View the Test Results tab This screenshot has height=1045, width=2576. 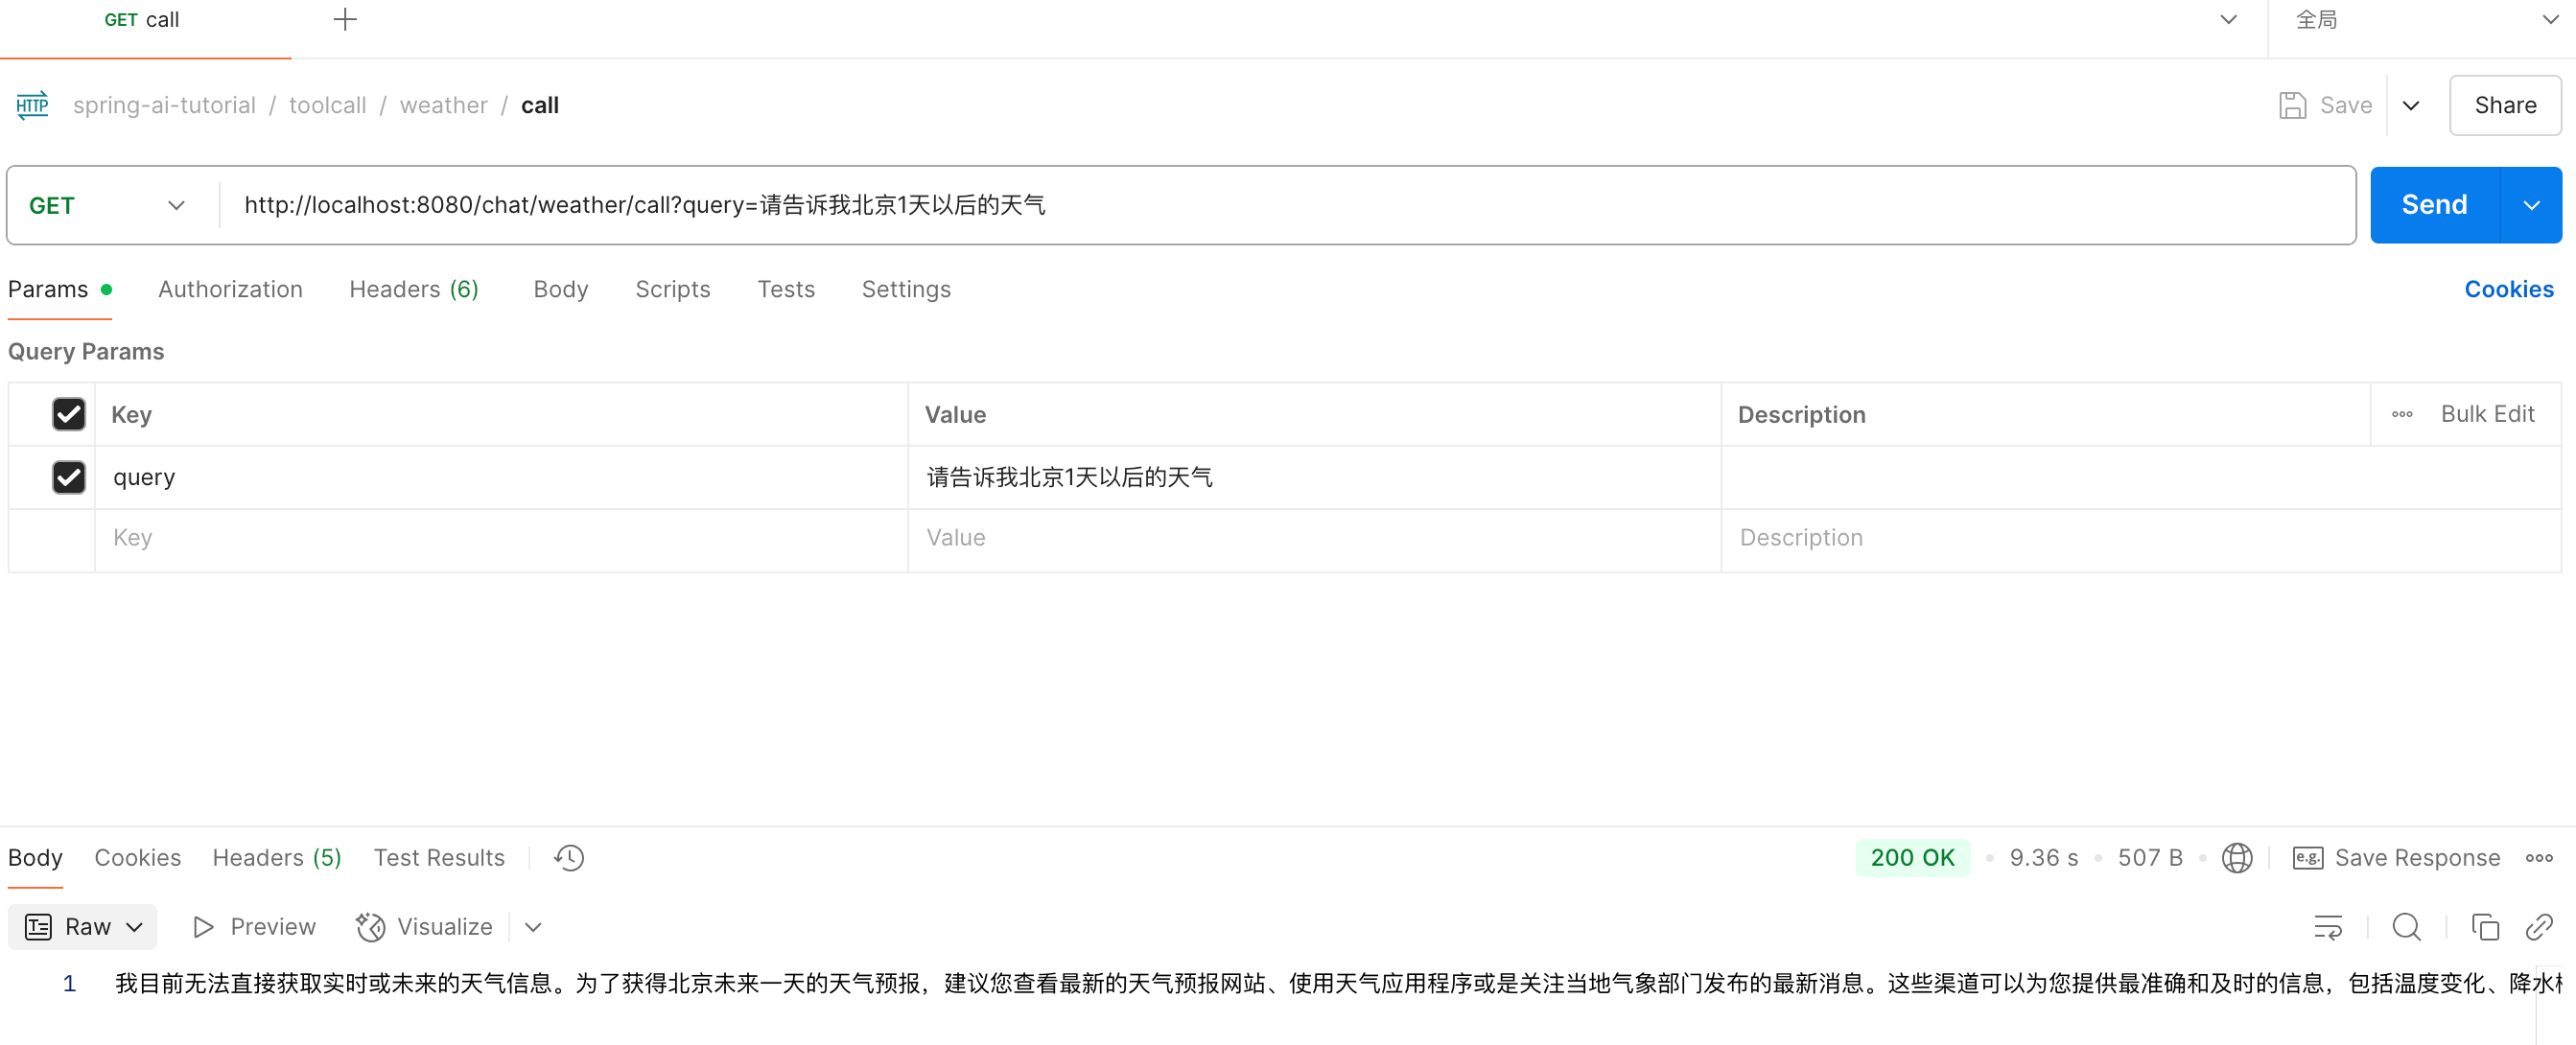(439, 858)
